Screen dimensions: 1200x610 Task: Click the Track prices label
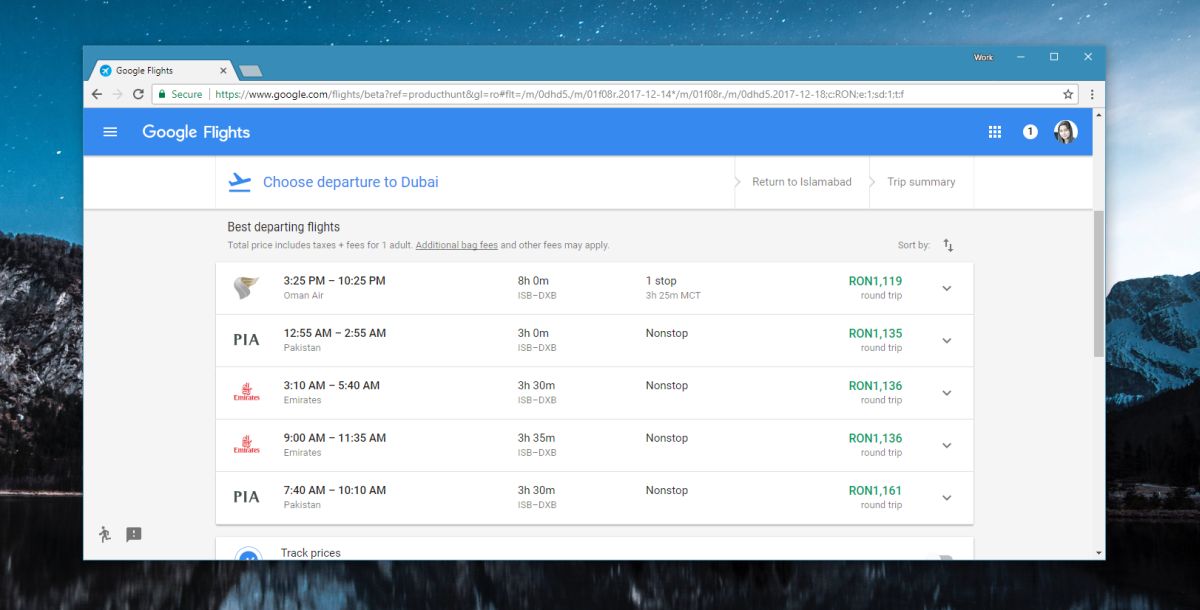(x=311, y=553)
